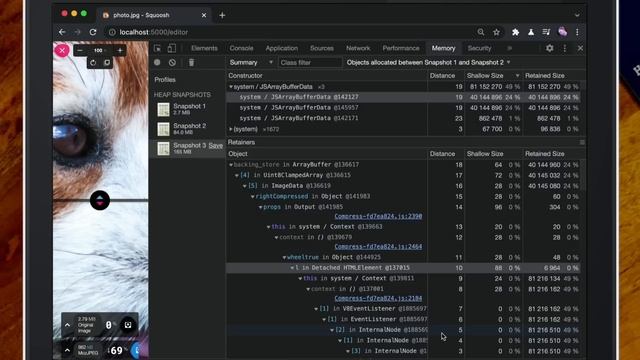Open the tab search chevron

click(x=577, y=15)
